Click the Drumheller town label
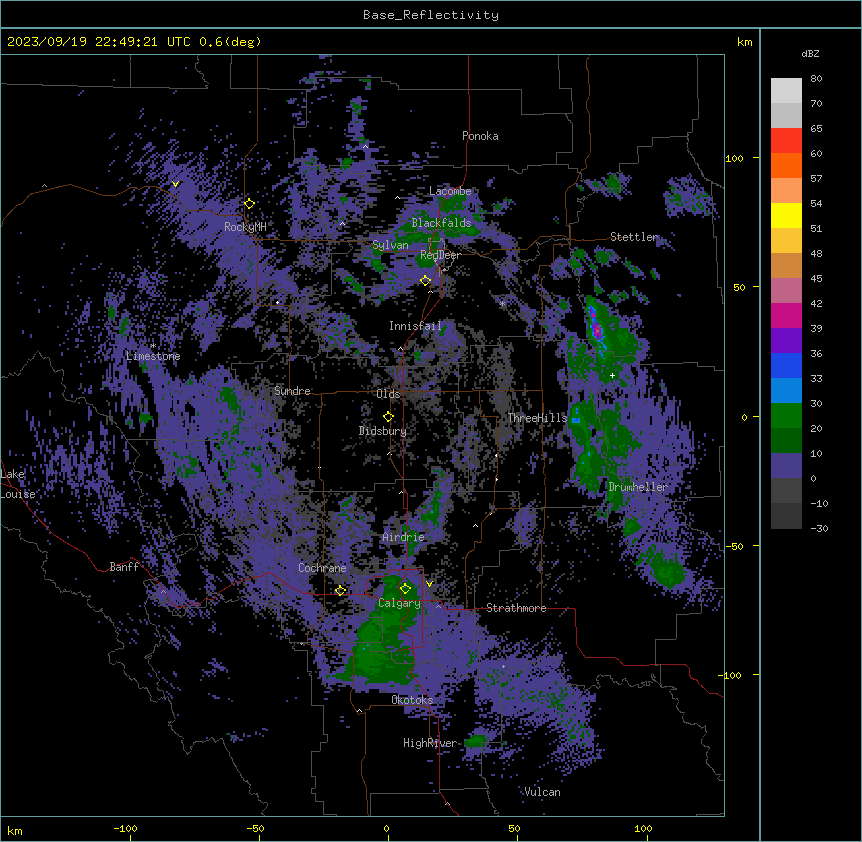The height and width of the screenshot is (842, 862). coord(638,487)
